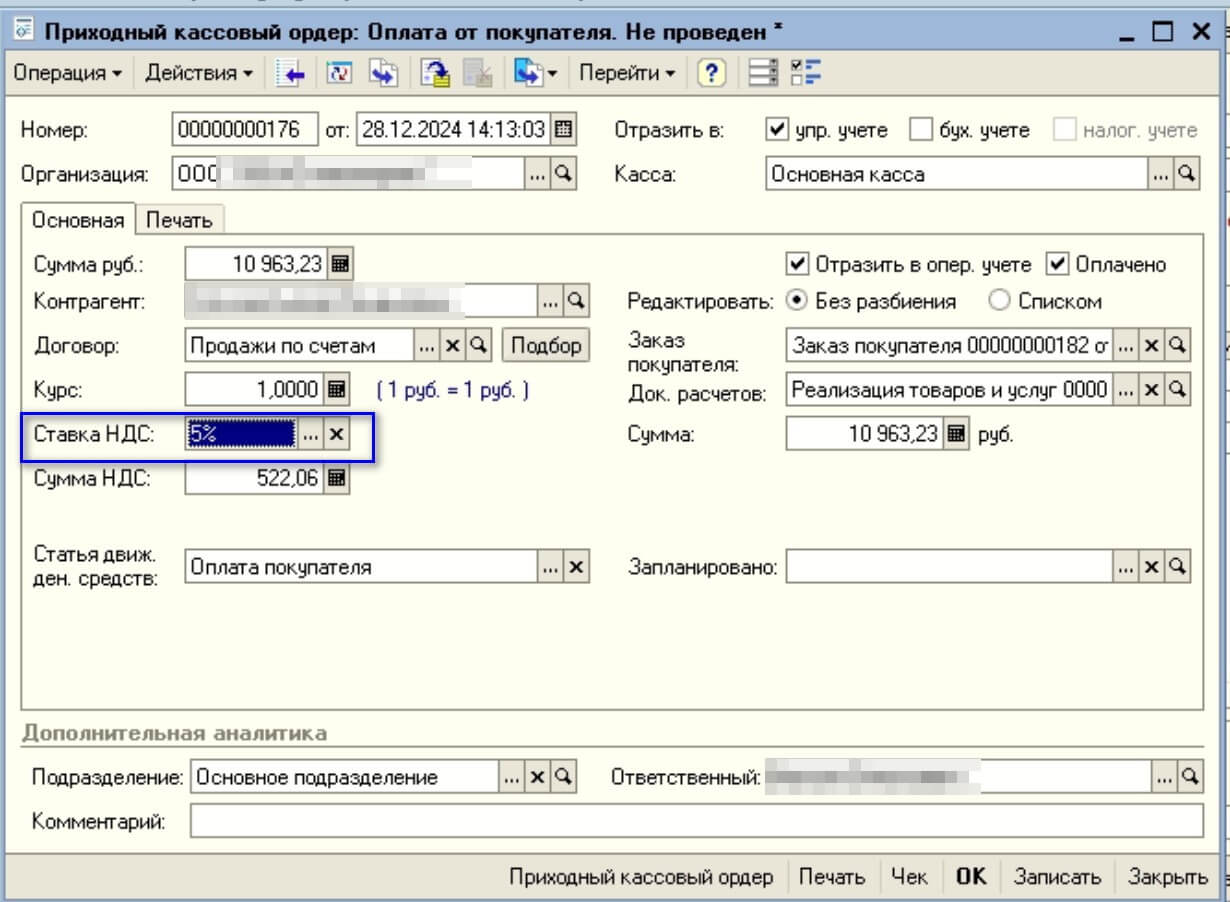Clear the Ставка НДС value with X
Viewport: 1230px width, 902px height.
(337, 434)
